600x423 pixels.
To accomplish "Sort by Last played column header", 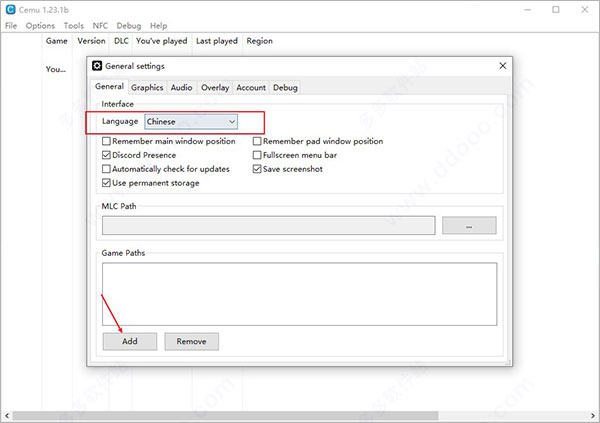I will point(217,41).
